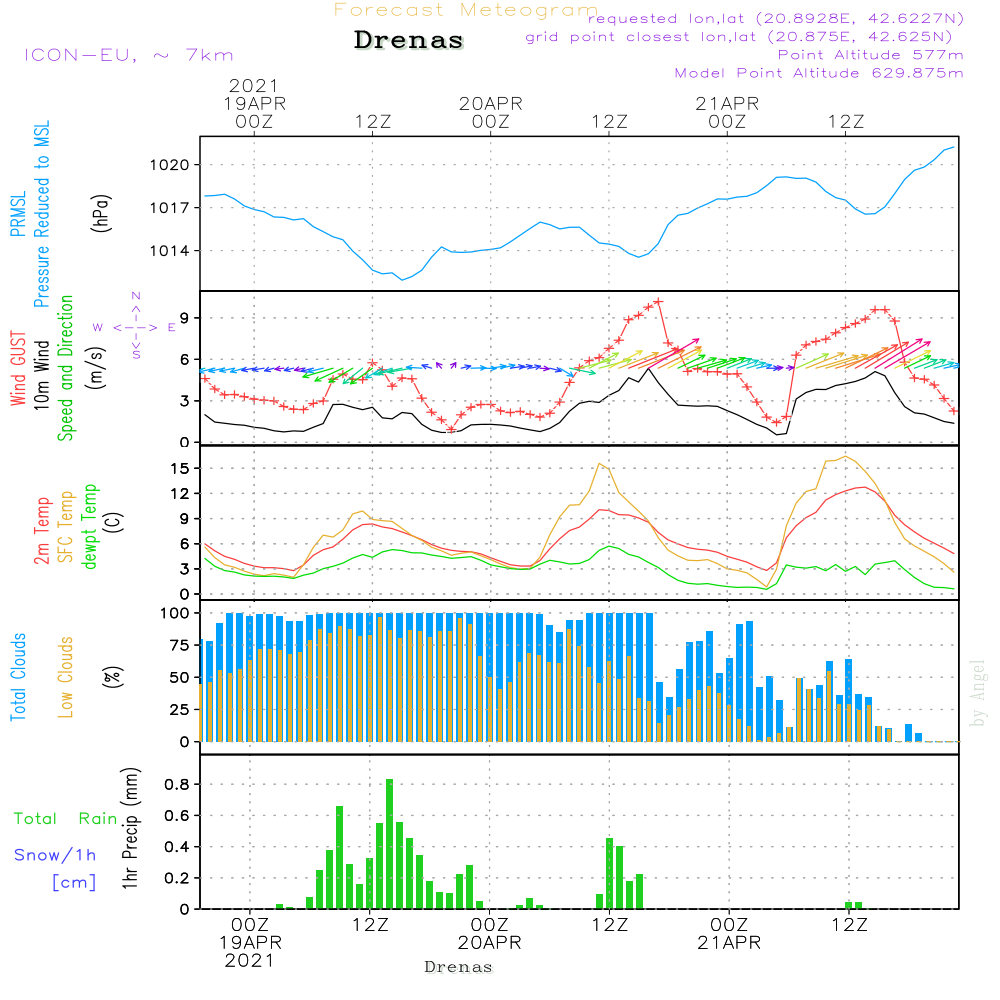Click the green "Speed and Direction" label
The width and height of the screenshot is (1000, 1000).
[x=65, y=368]
